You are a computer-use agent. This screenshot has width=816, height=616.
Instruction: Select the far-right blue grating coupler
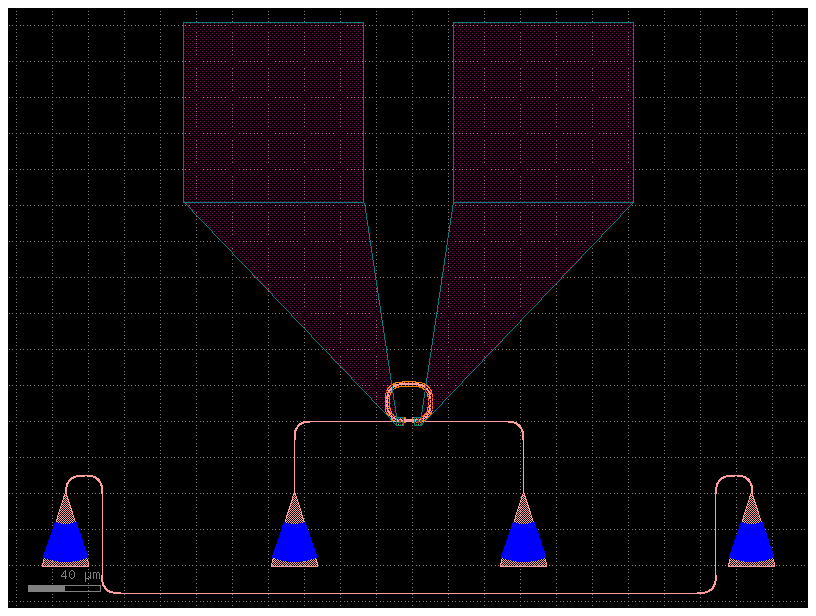(x=751, y=541)
